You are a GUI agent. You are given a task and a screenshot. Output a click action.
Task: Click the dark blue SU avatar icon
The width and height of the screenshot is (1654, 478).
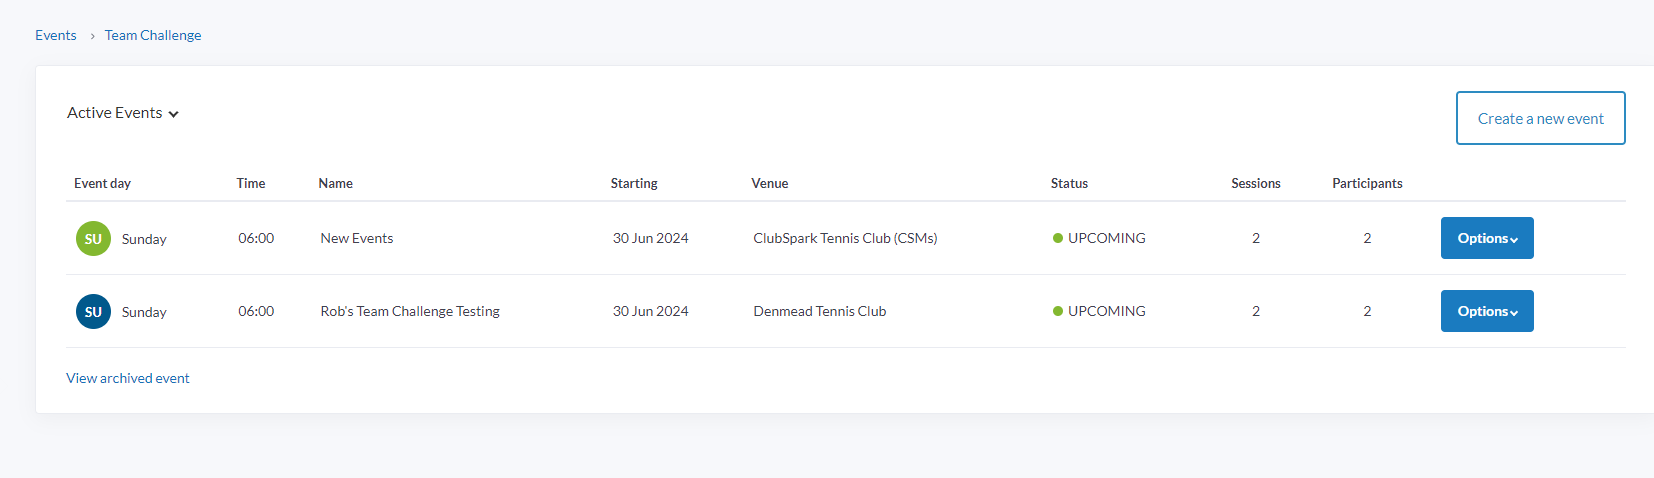coord(93,312)
